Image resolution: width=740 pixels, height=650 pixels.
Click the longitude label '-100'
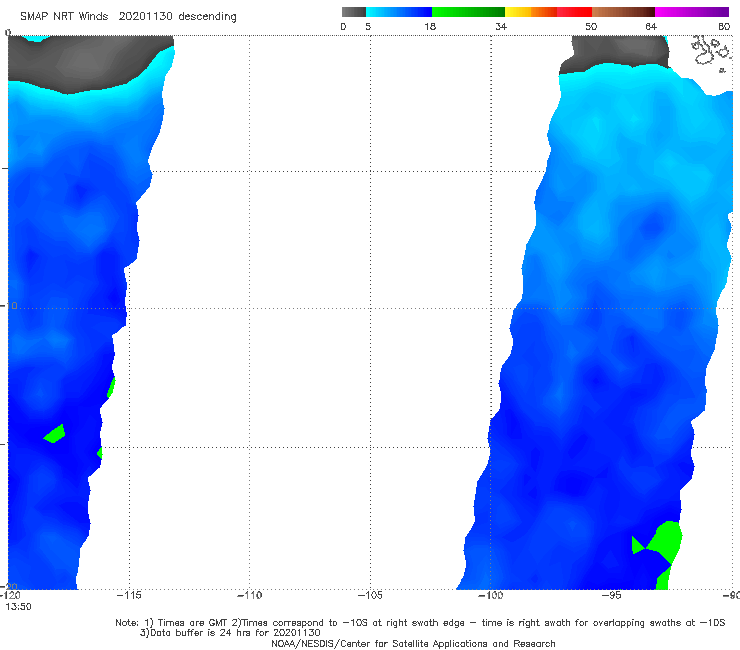[490, 595]
